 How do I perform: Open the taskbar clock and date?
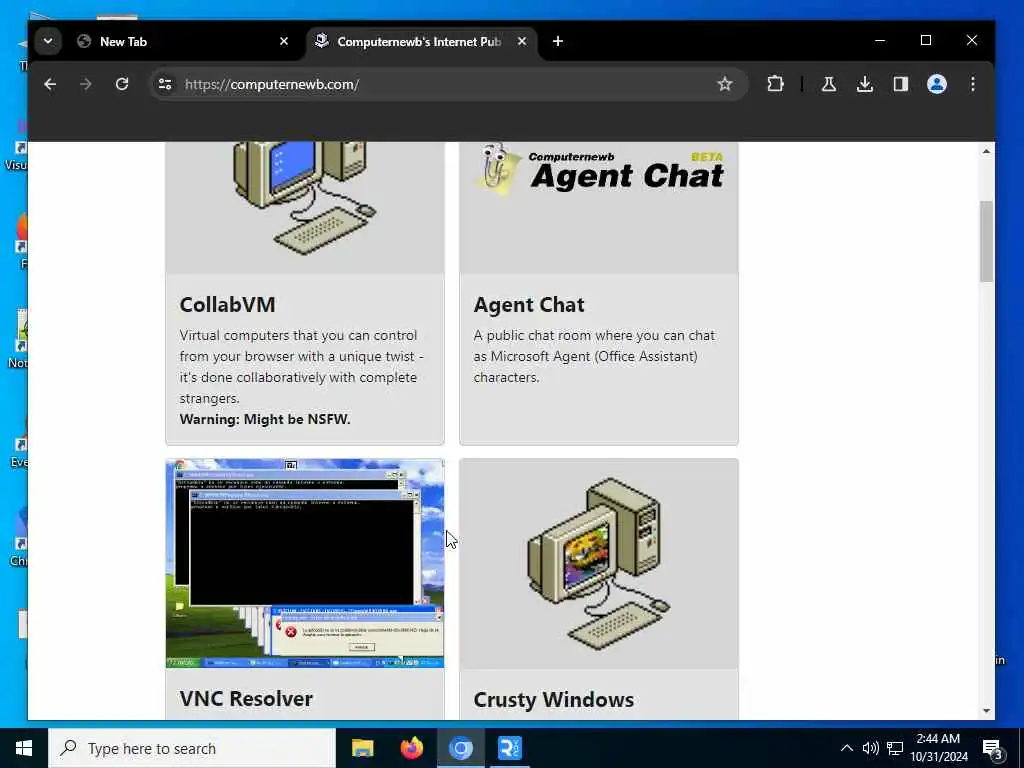coord(939,748)
